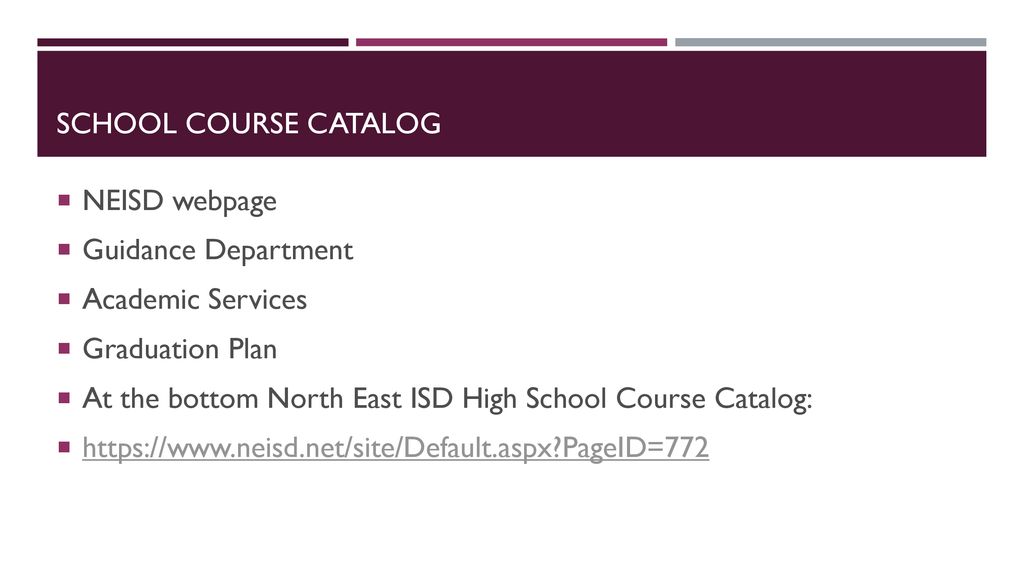
Task: Select the Graduation Plan bullet line
Action: click(x=180, y=349)
